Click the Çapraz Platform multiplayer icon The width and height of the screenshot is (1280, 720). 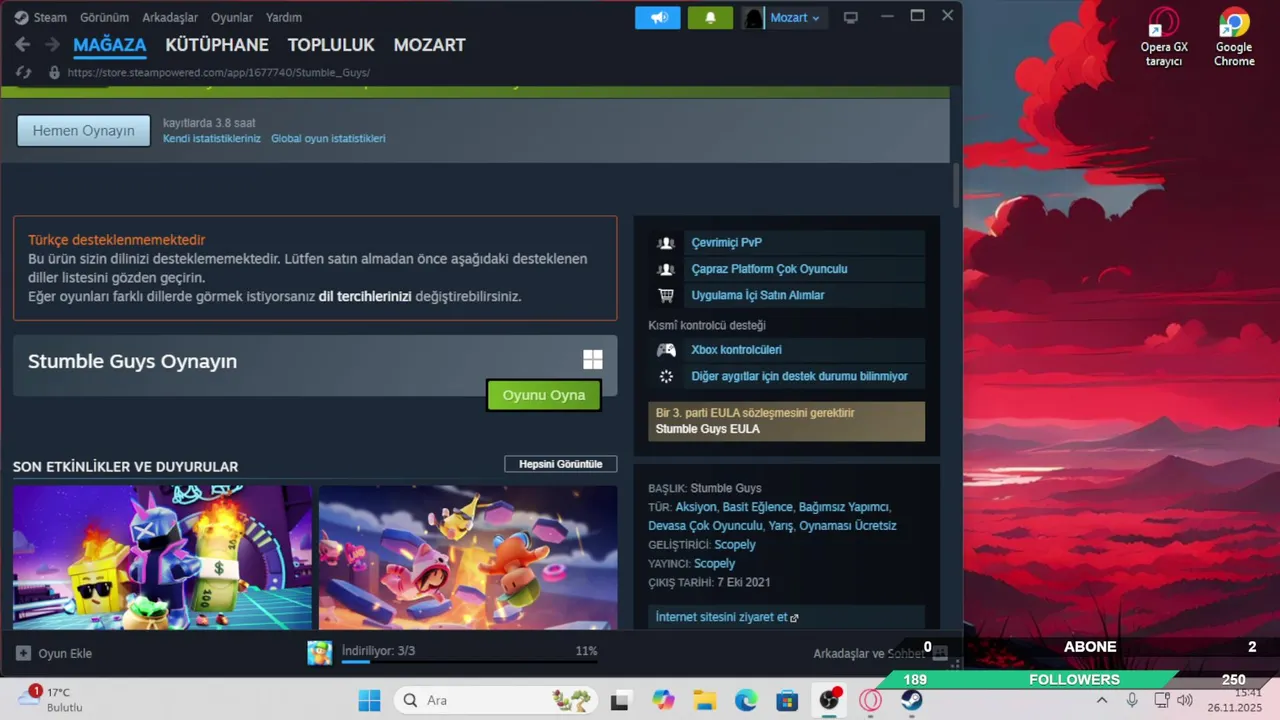tap(665, 269)
